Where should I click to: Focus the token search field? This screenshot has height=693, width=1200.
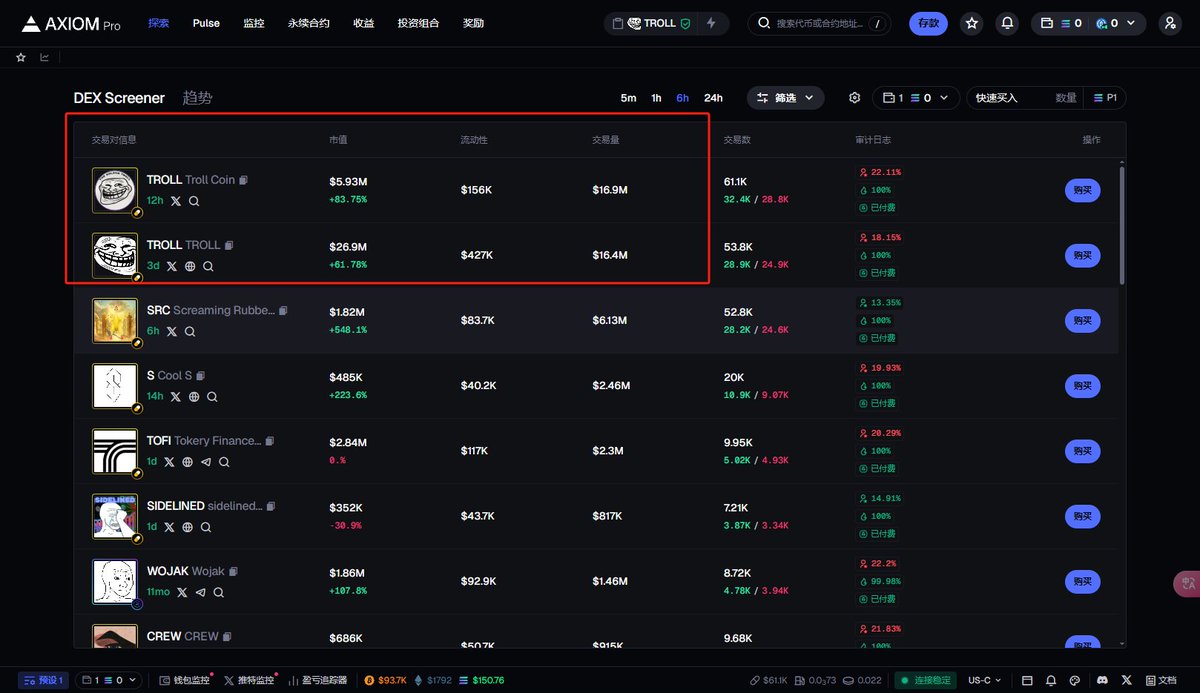point(820,23)
